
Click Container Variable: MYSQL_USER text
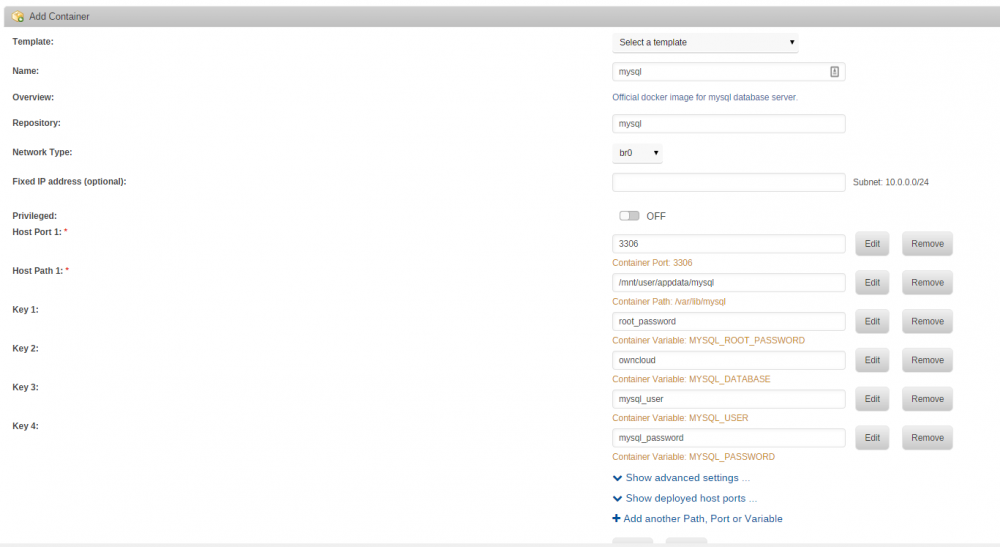tap(680, 418)
